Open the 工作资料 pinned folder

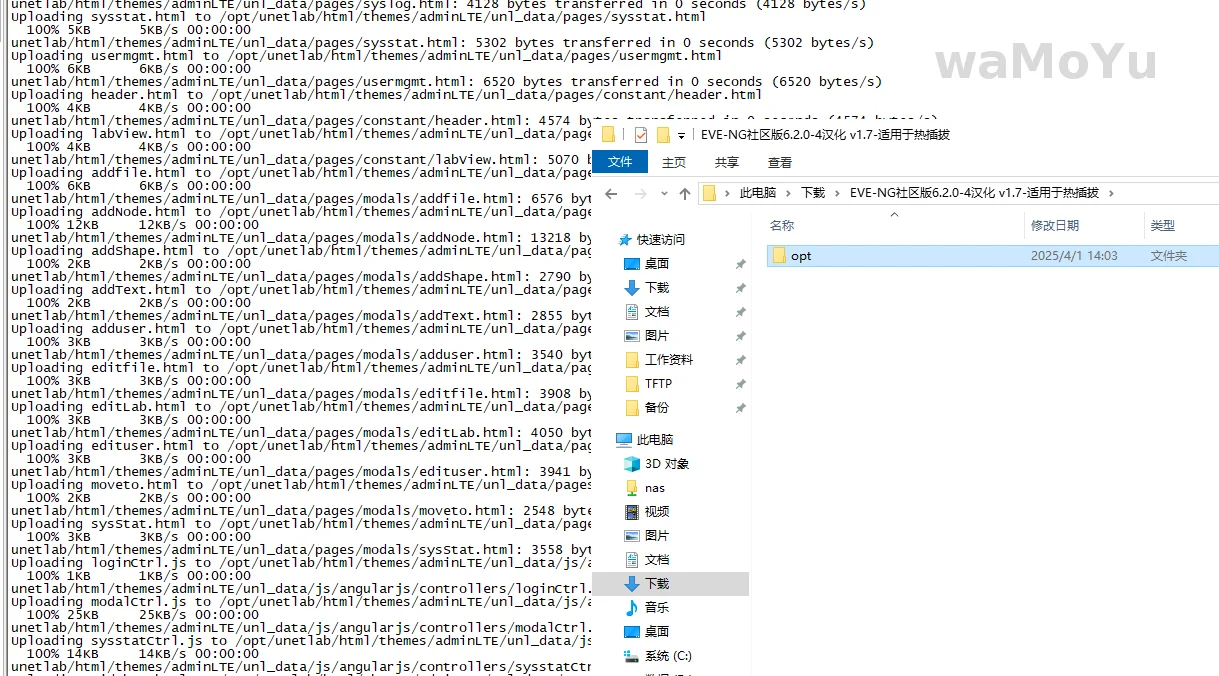tap(668, 360)
